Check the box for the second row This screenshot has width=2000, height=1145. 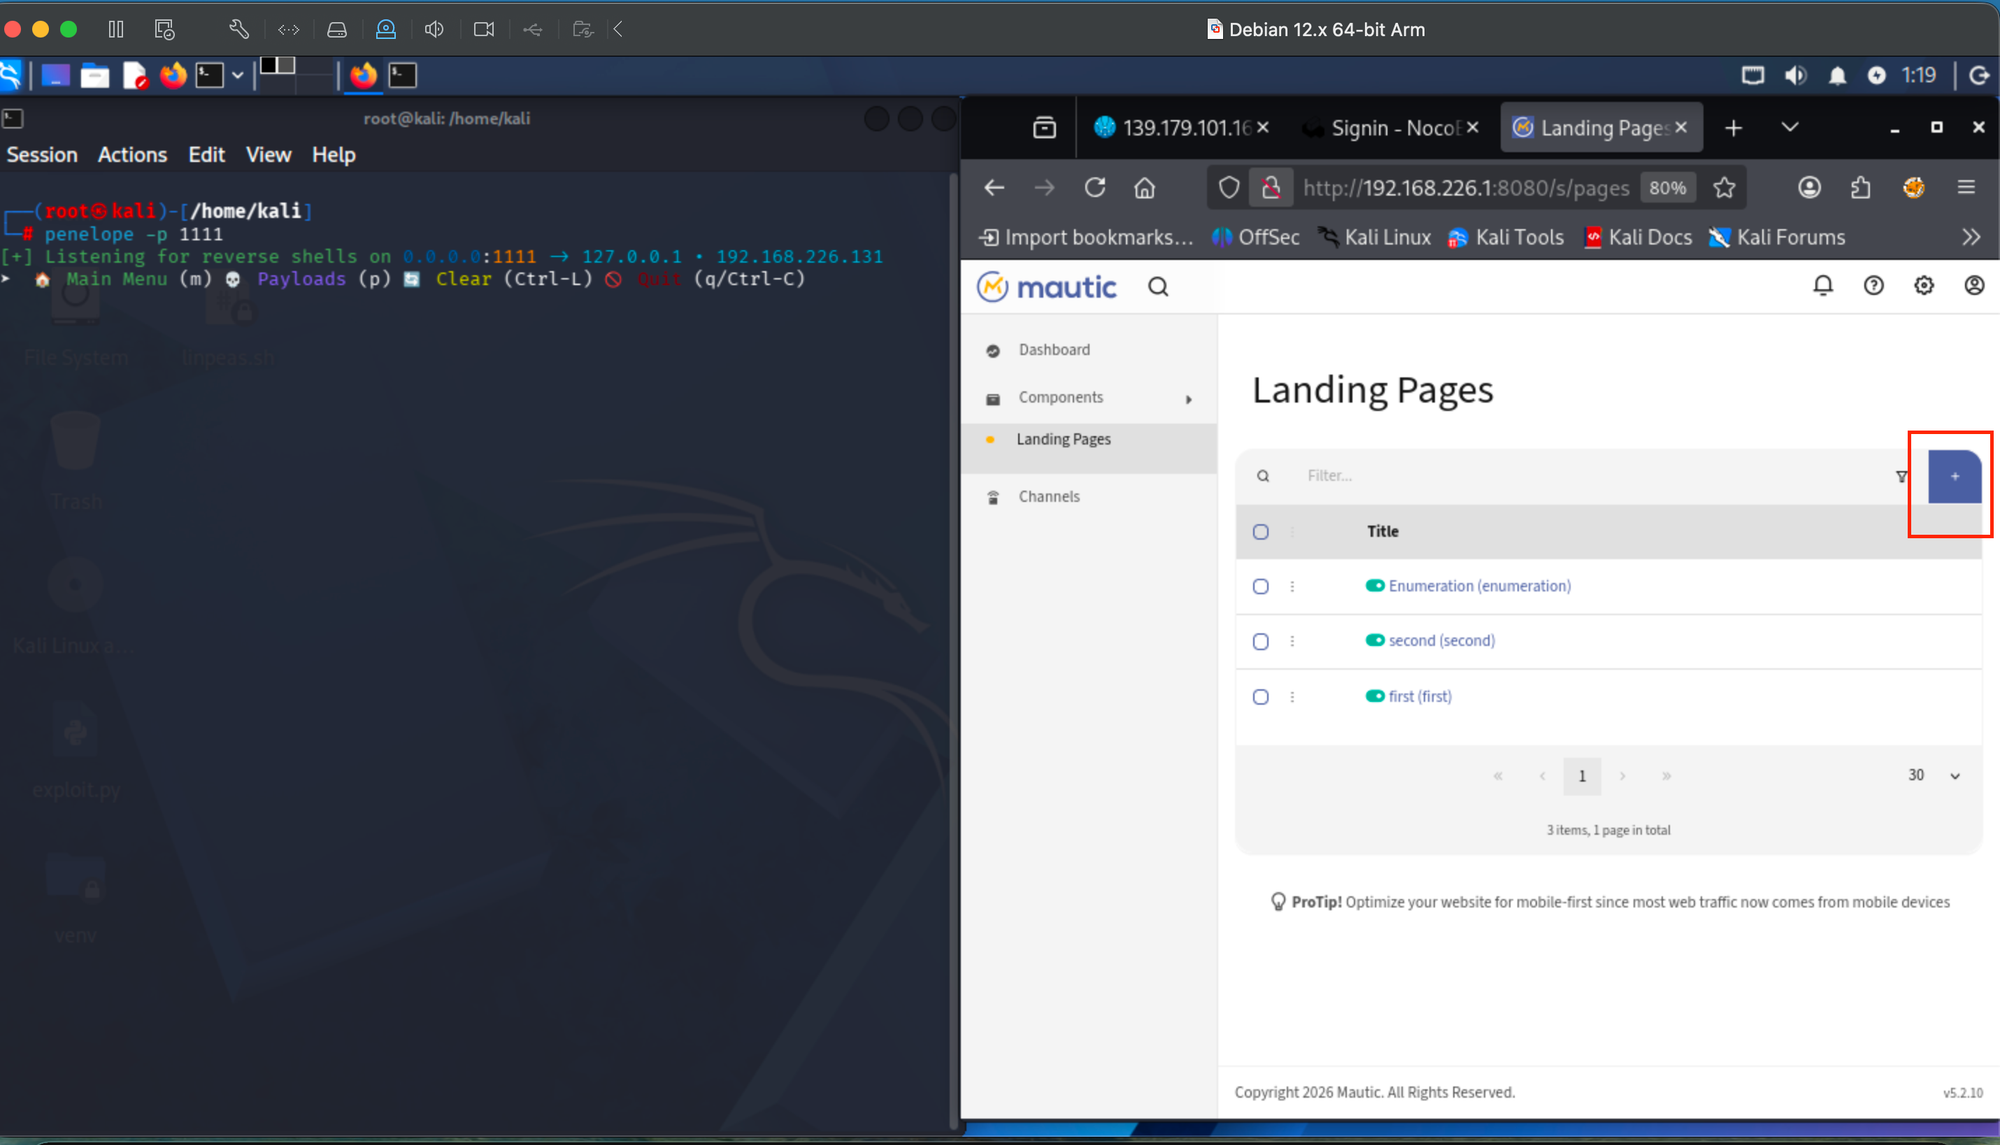click(x=1260, y=642)
